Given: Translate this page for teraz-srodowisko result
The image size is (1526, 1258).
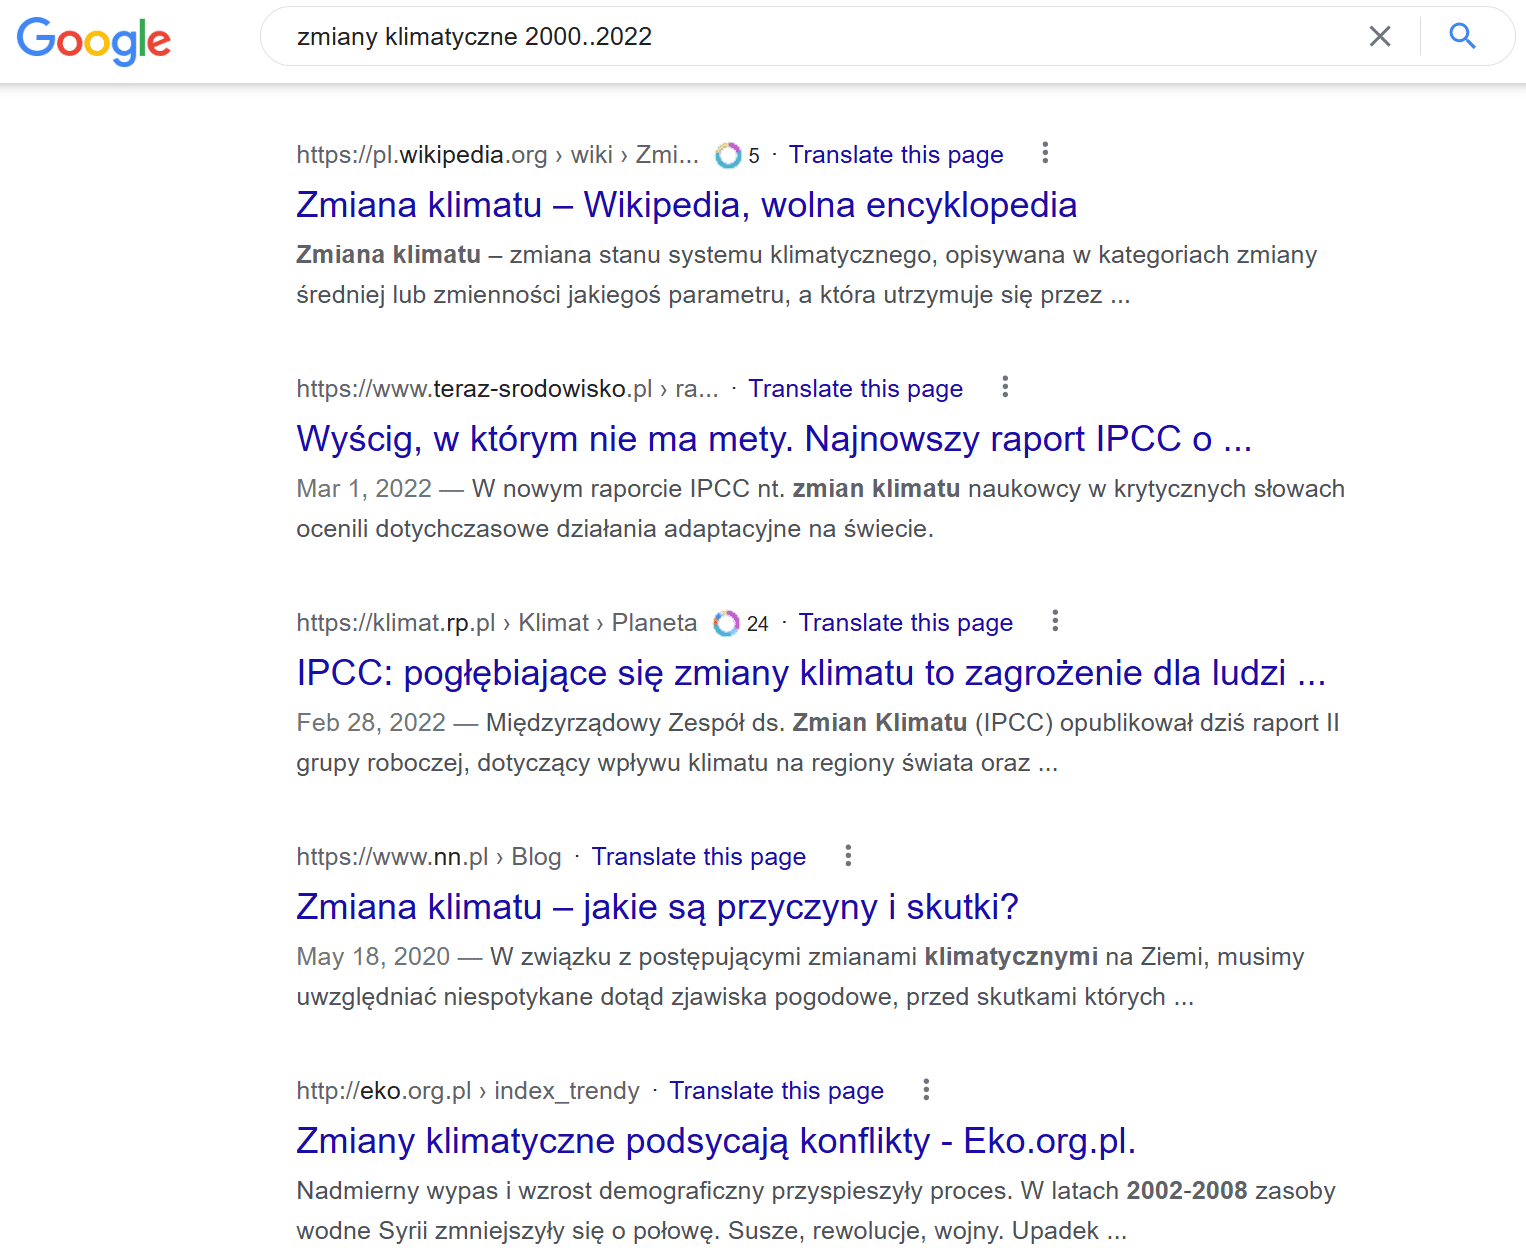Looking at the screenshot, I should point(856,389).
